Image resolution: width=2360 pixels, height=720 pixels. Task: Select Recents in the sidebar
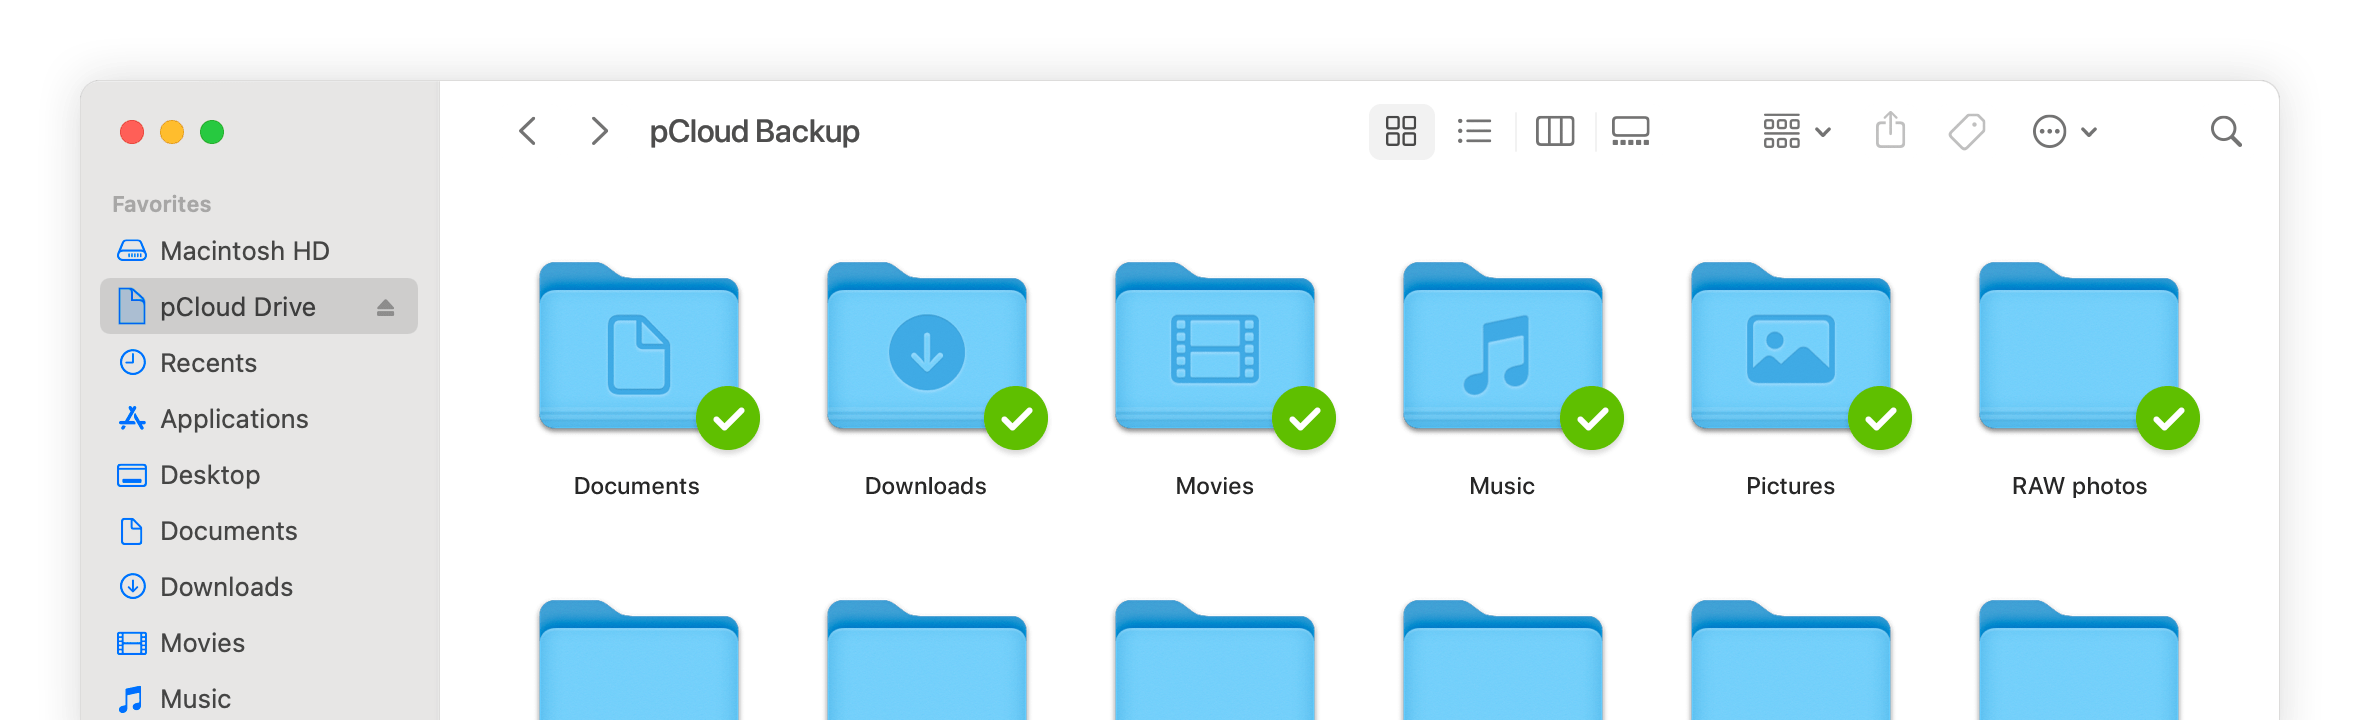(208, 363)
